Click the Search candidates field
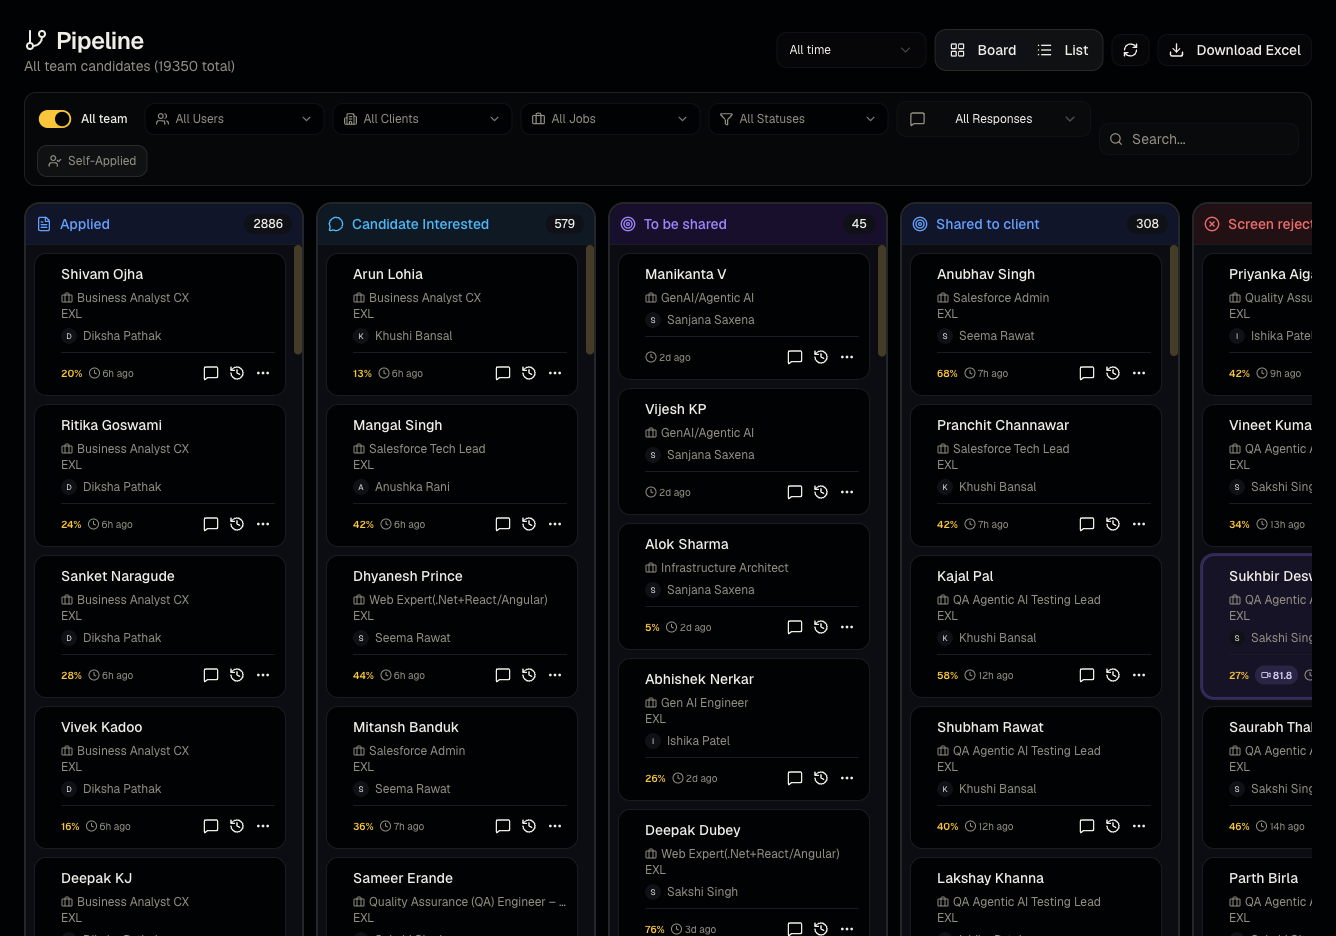This screenshot has width=1336, height=936. tap(1199, 139)
